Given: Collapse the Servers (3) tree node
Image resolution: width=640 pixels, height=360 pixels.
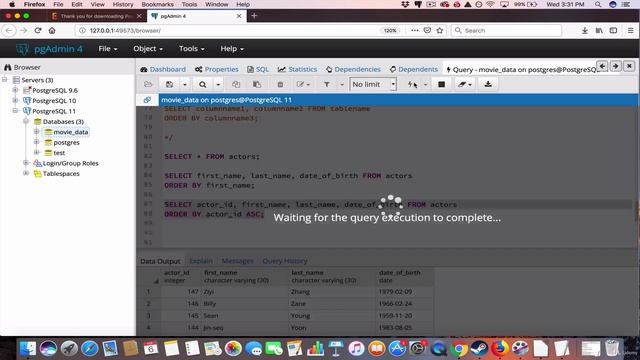Looking at the screenshot, I should 5,80.
